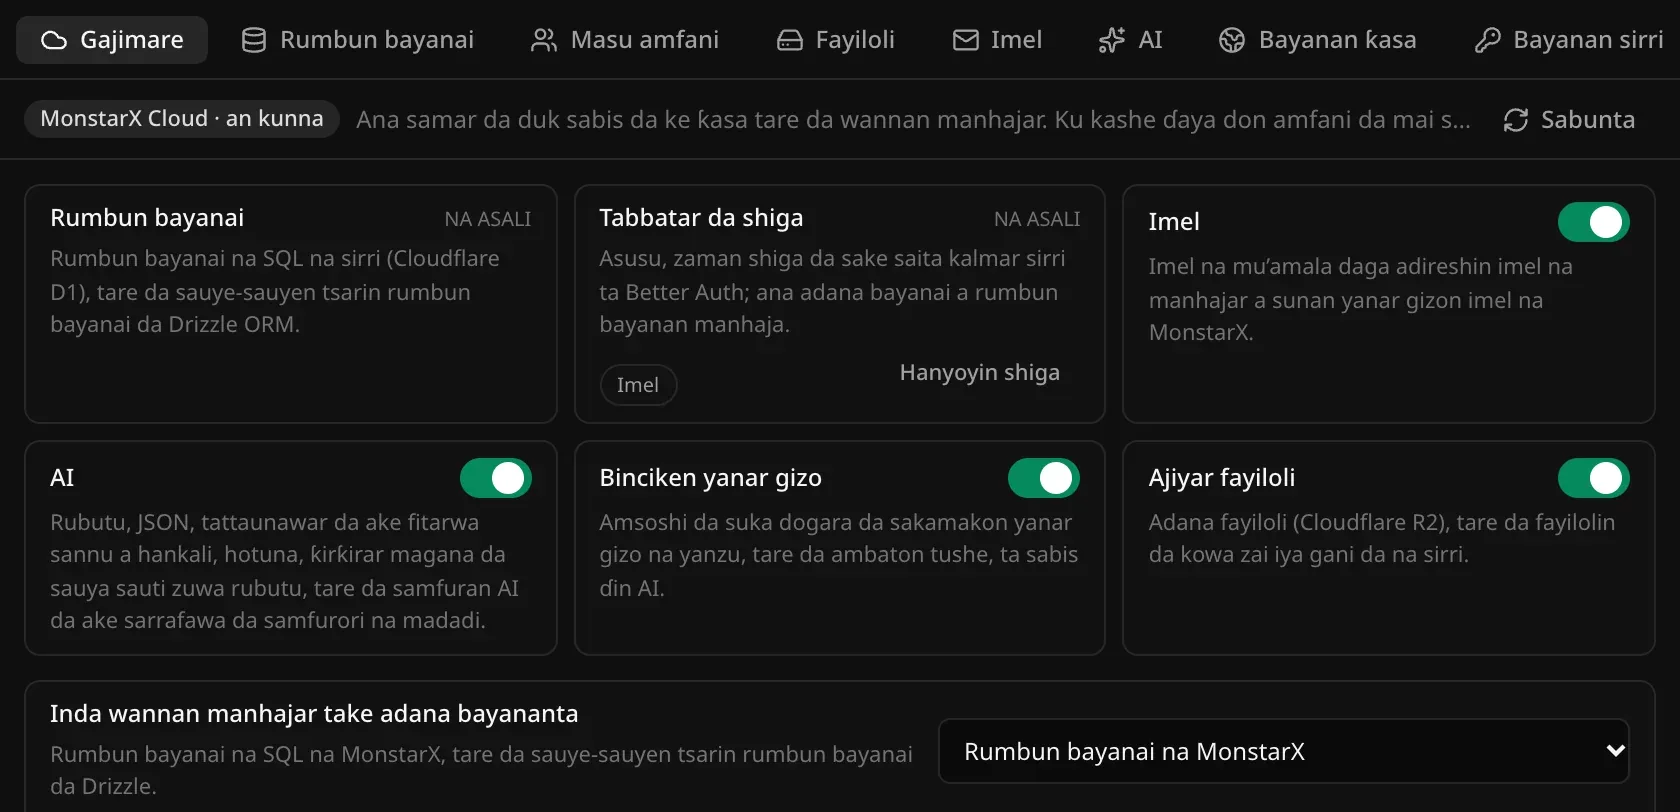Open the Gajimare tab
The height and width of the screenshot is (812, 1680).
point(112,40)
